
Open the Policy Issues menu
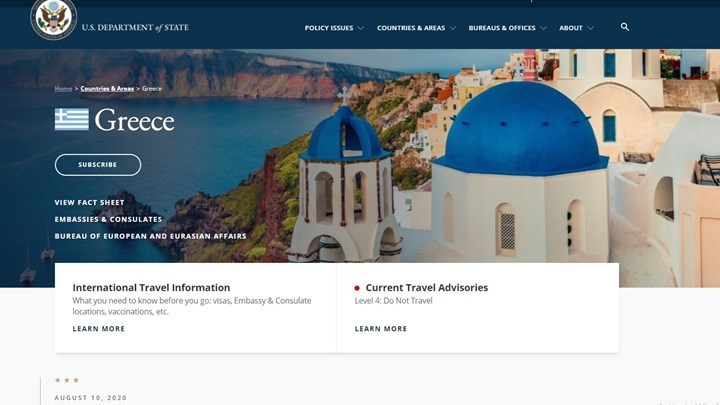(329, 28)
